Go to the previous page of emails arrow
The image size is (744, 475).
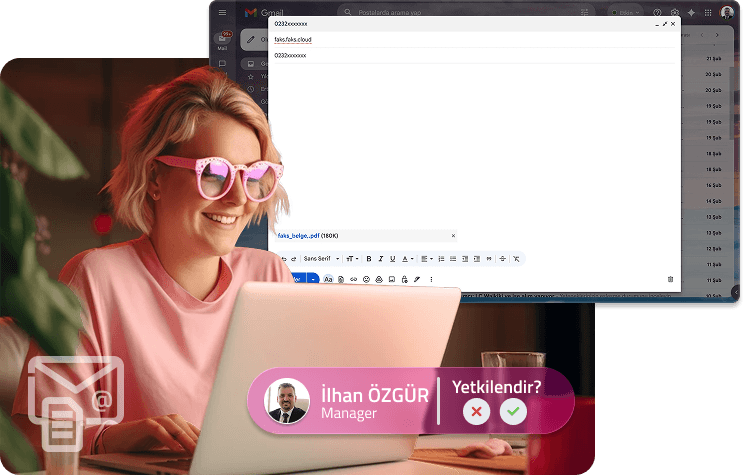[x=702, y=35]
